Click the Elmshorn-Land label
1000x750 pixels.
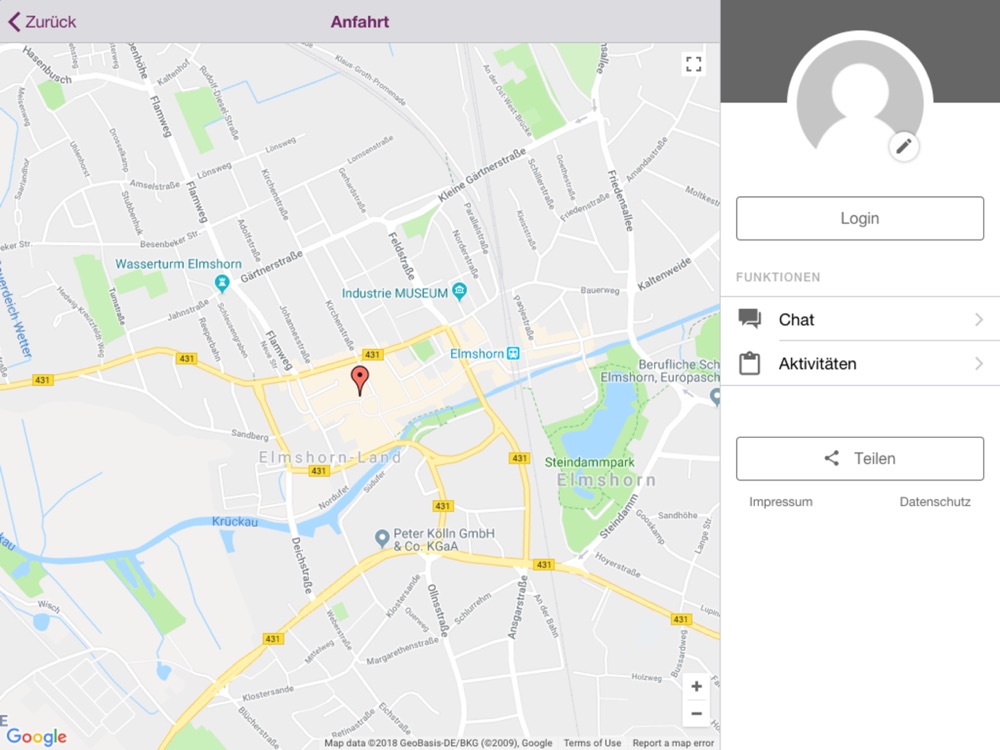coord(330,457)
